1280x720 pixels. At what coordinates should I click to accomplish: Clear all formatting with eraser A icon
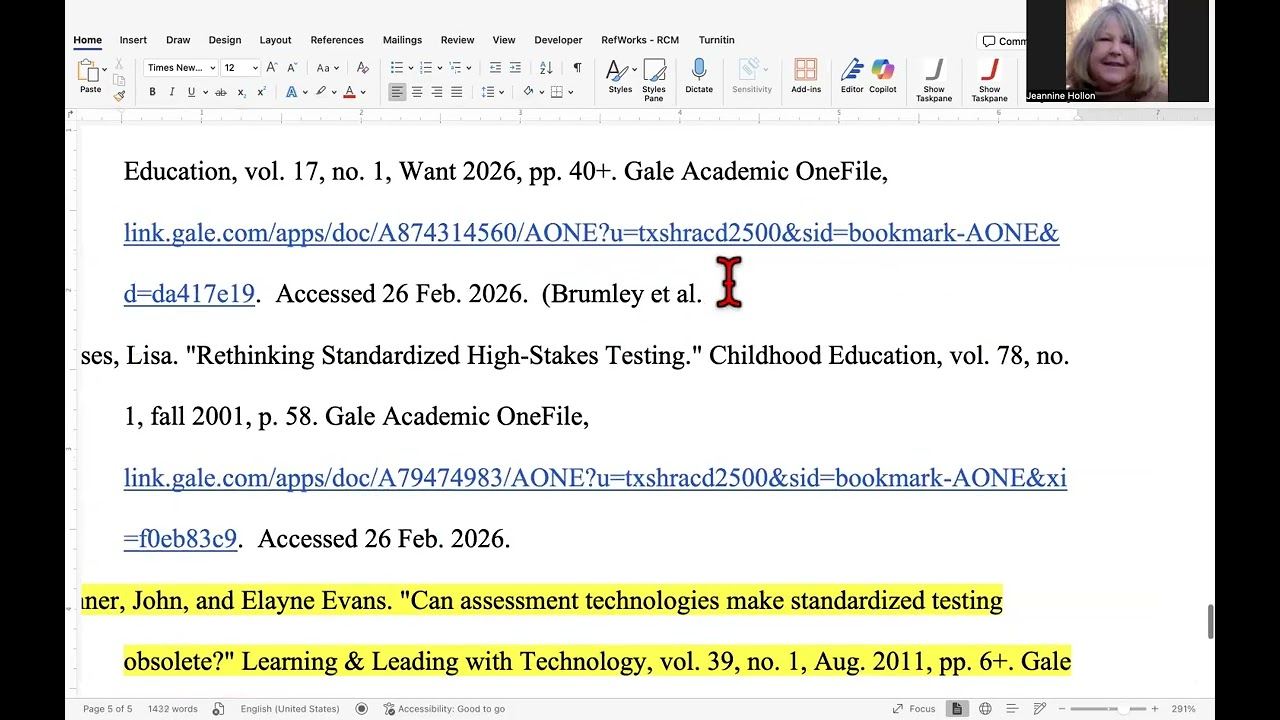[x=362, y=68]
